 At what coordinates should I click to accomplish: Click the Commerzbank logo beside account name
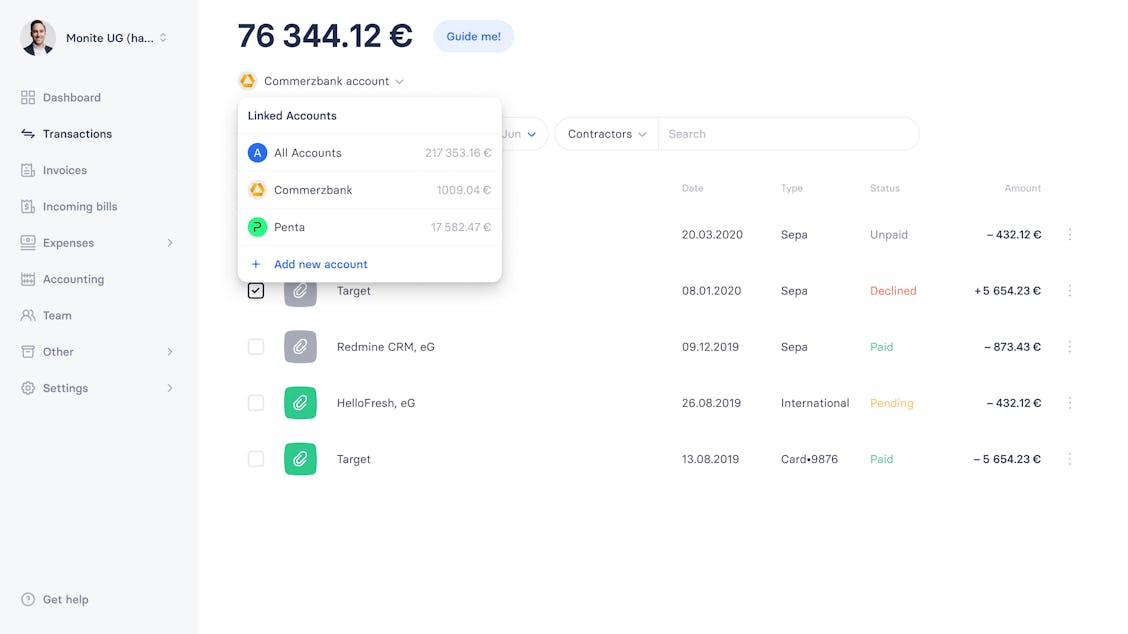(x=247, y=81)
